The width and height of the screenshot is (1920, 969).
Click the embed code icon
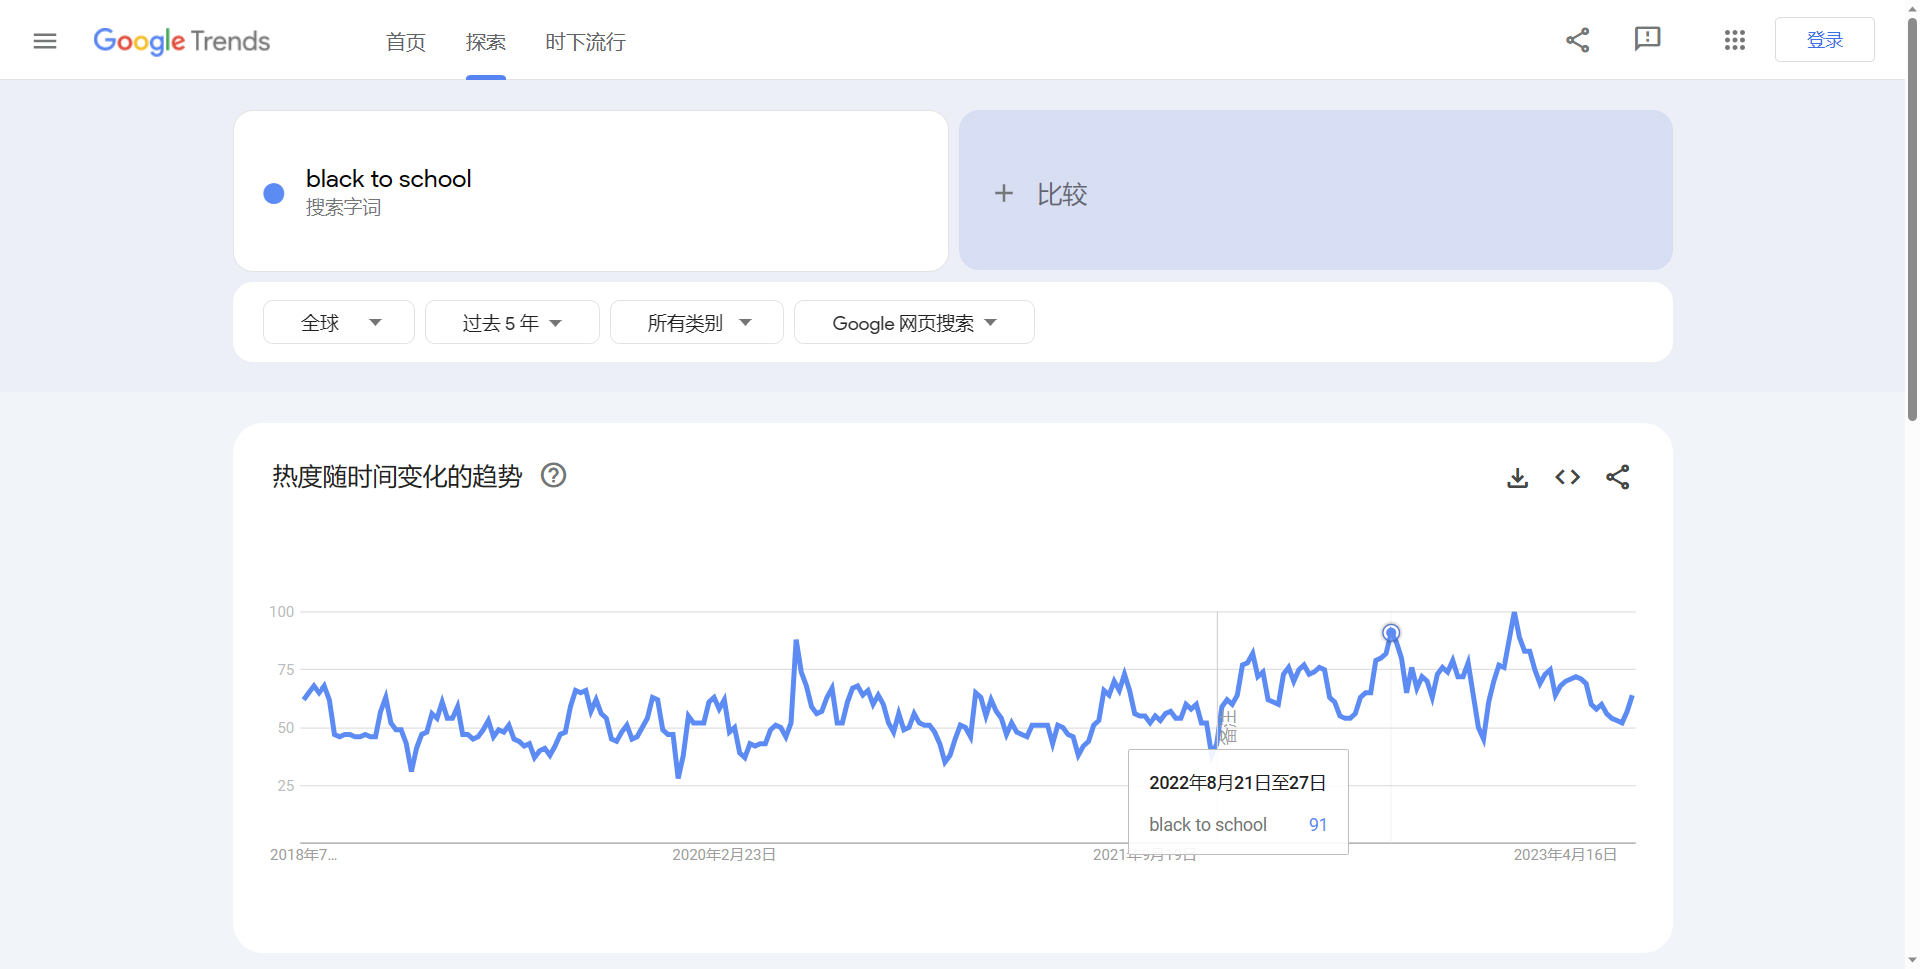coord(1568,478)
